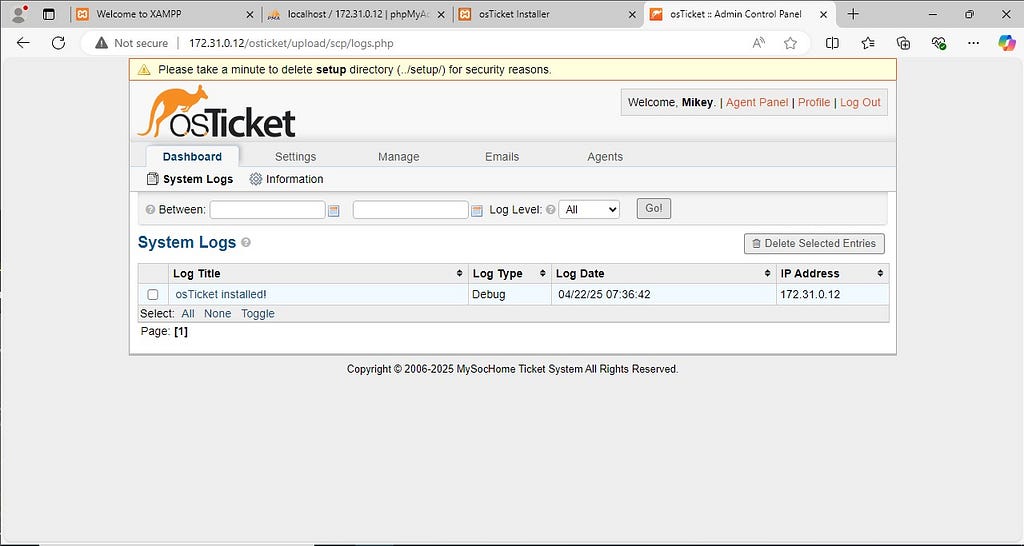Open the Log Level dropdown
Screen dimensions: 1024x546
[x=589, y=210]
